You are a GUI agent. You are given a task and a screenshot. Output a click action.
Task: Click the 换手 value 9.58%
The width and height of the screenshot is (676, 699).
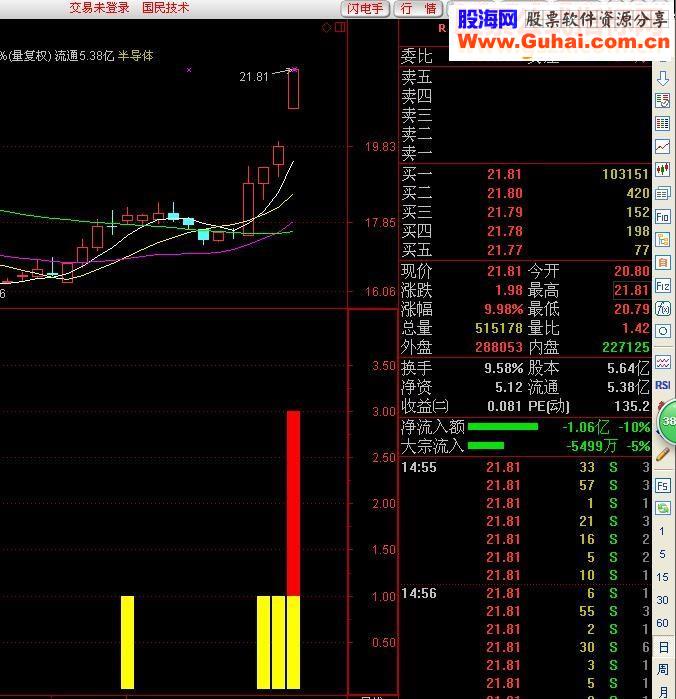pyautogui.click(x=503, y=368)
